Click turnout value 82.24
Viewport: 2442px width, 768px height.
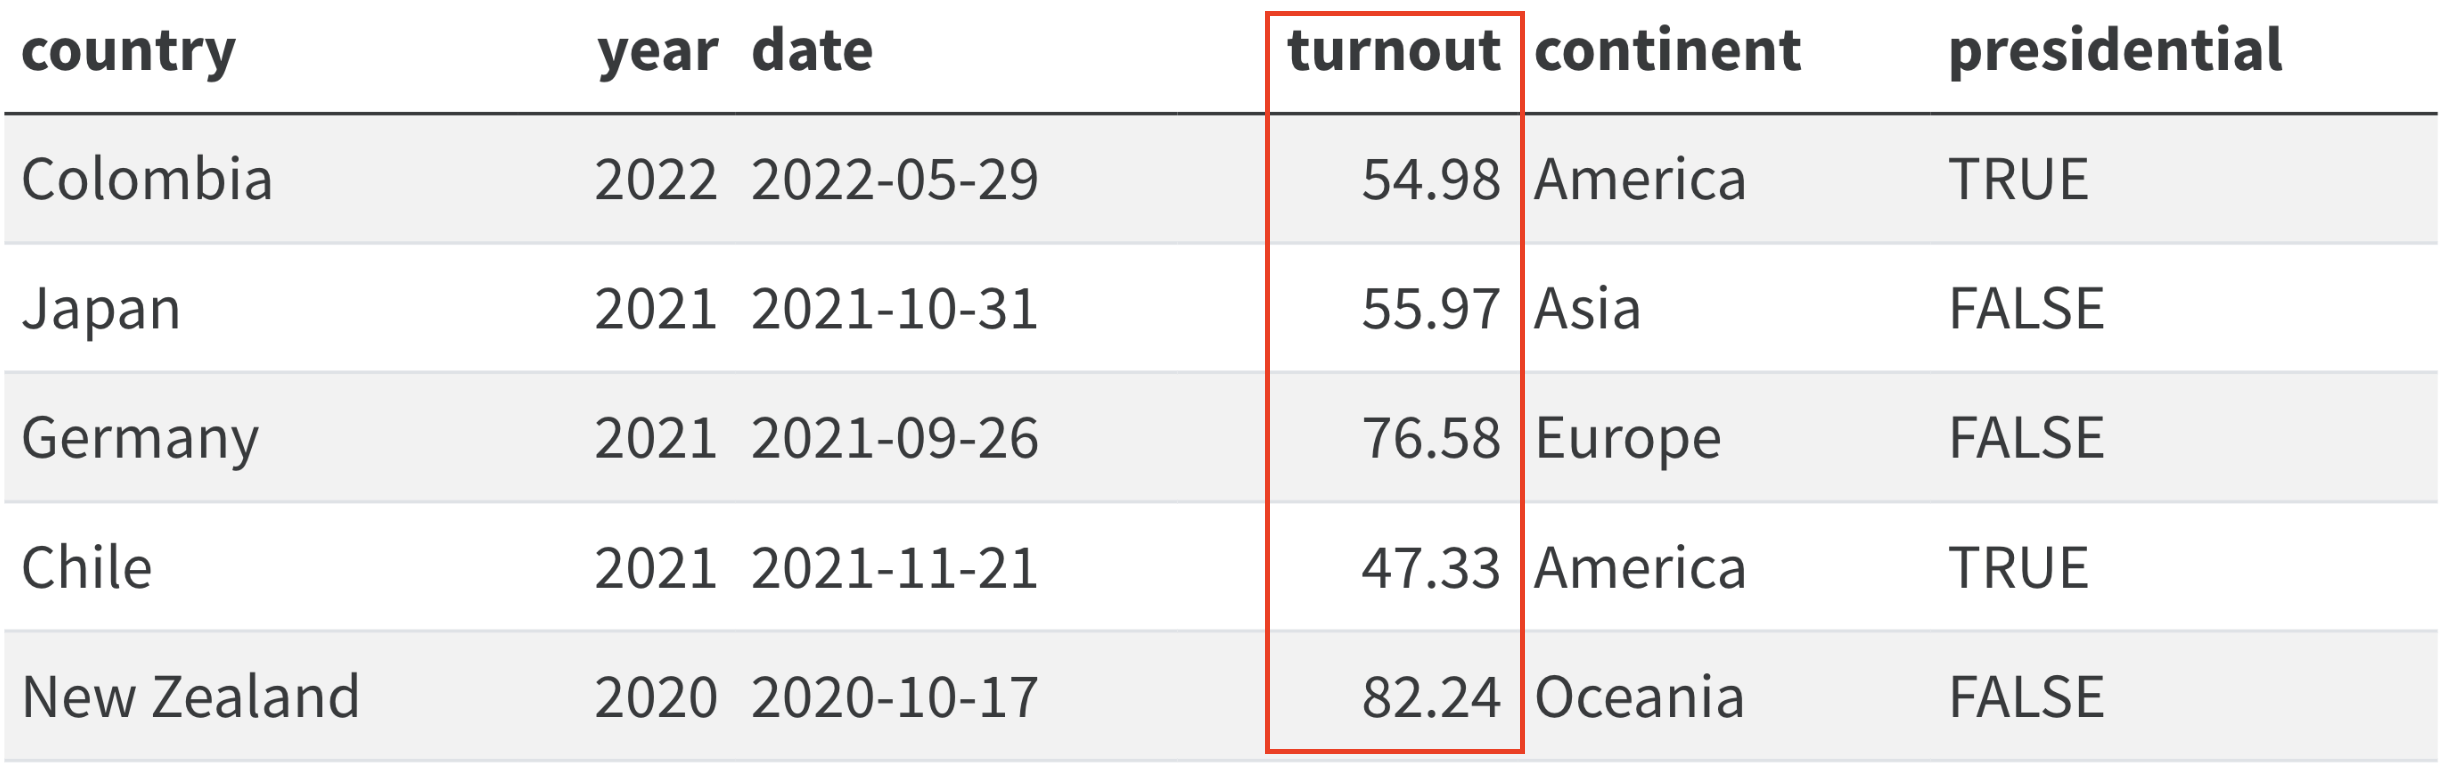coord(1431,697)
